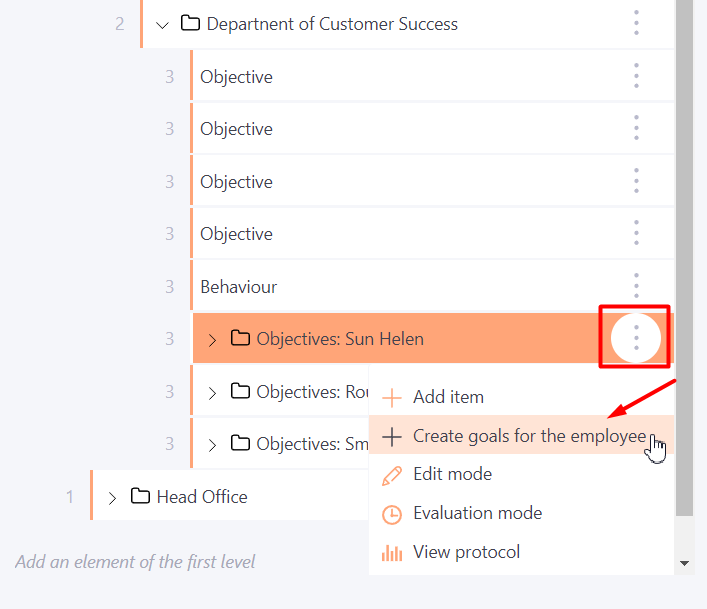Click the Objectives: Sm folder row
707x609 pixels.
click(x=280, y=444)
